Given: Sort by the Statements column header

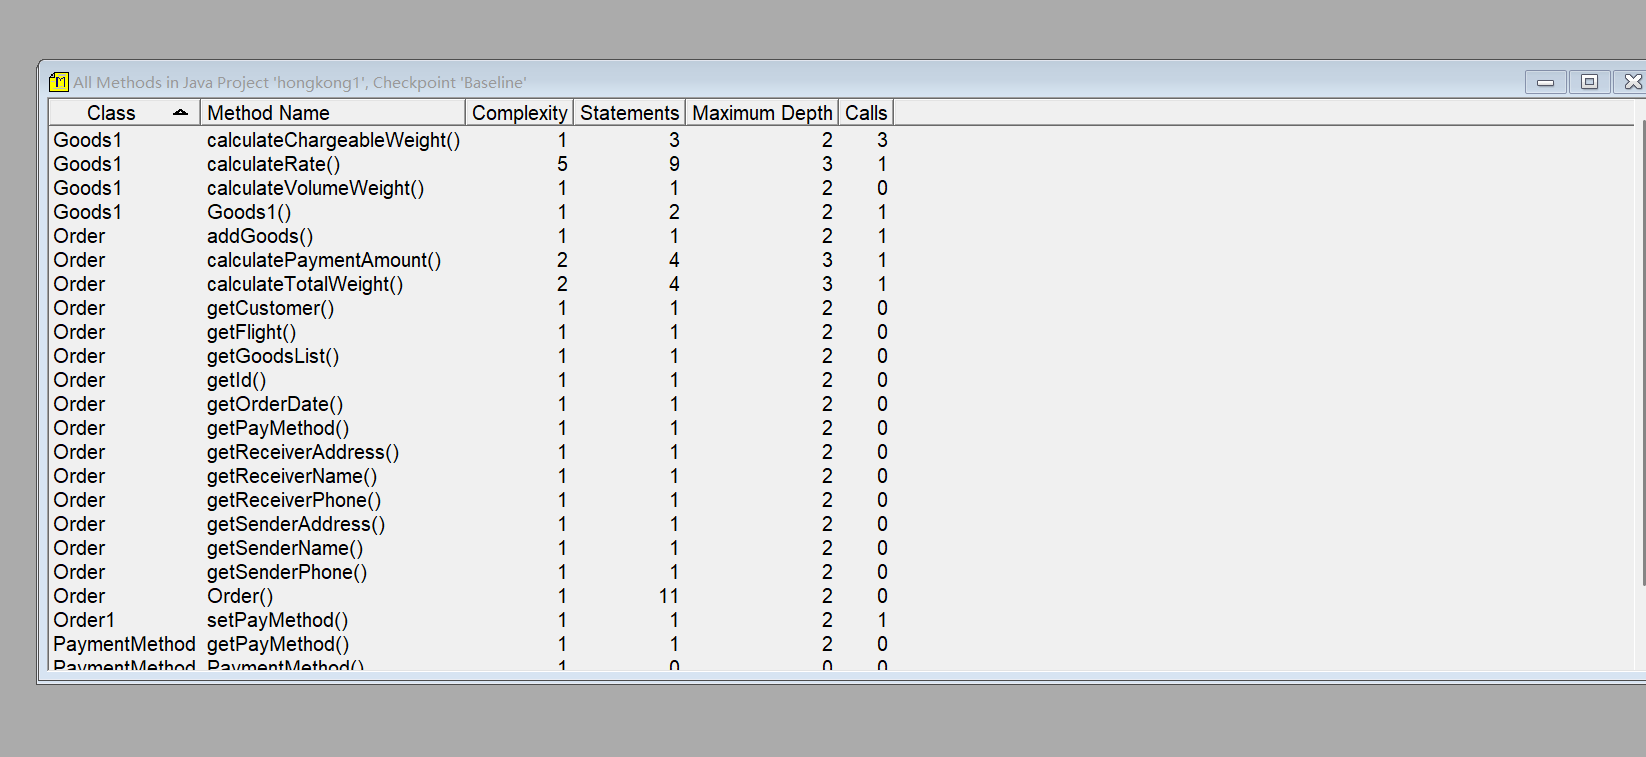Looking at the screenshot, I should [x=629, y=113].
